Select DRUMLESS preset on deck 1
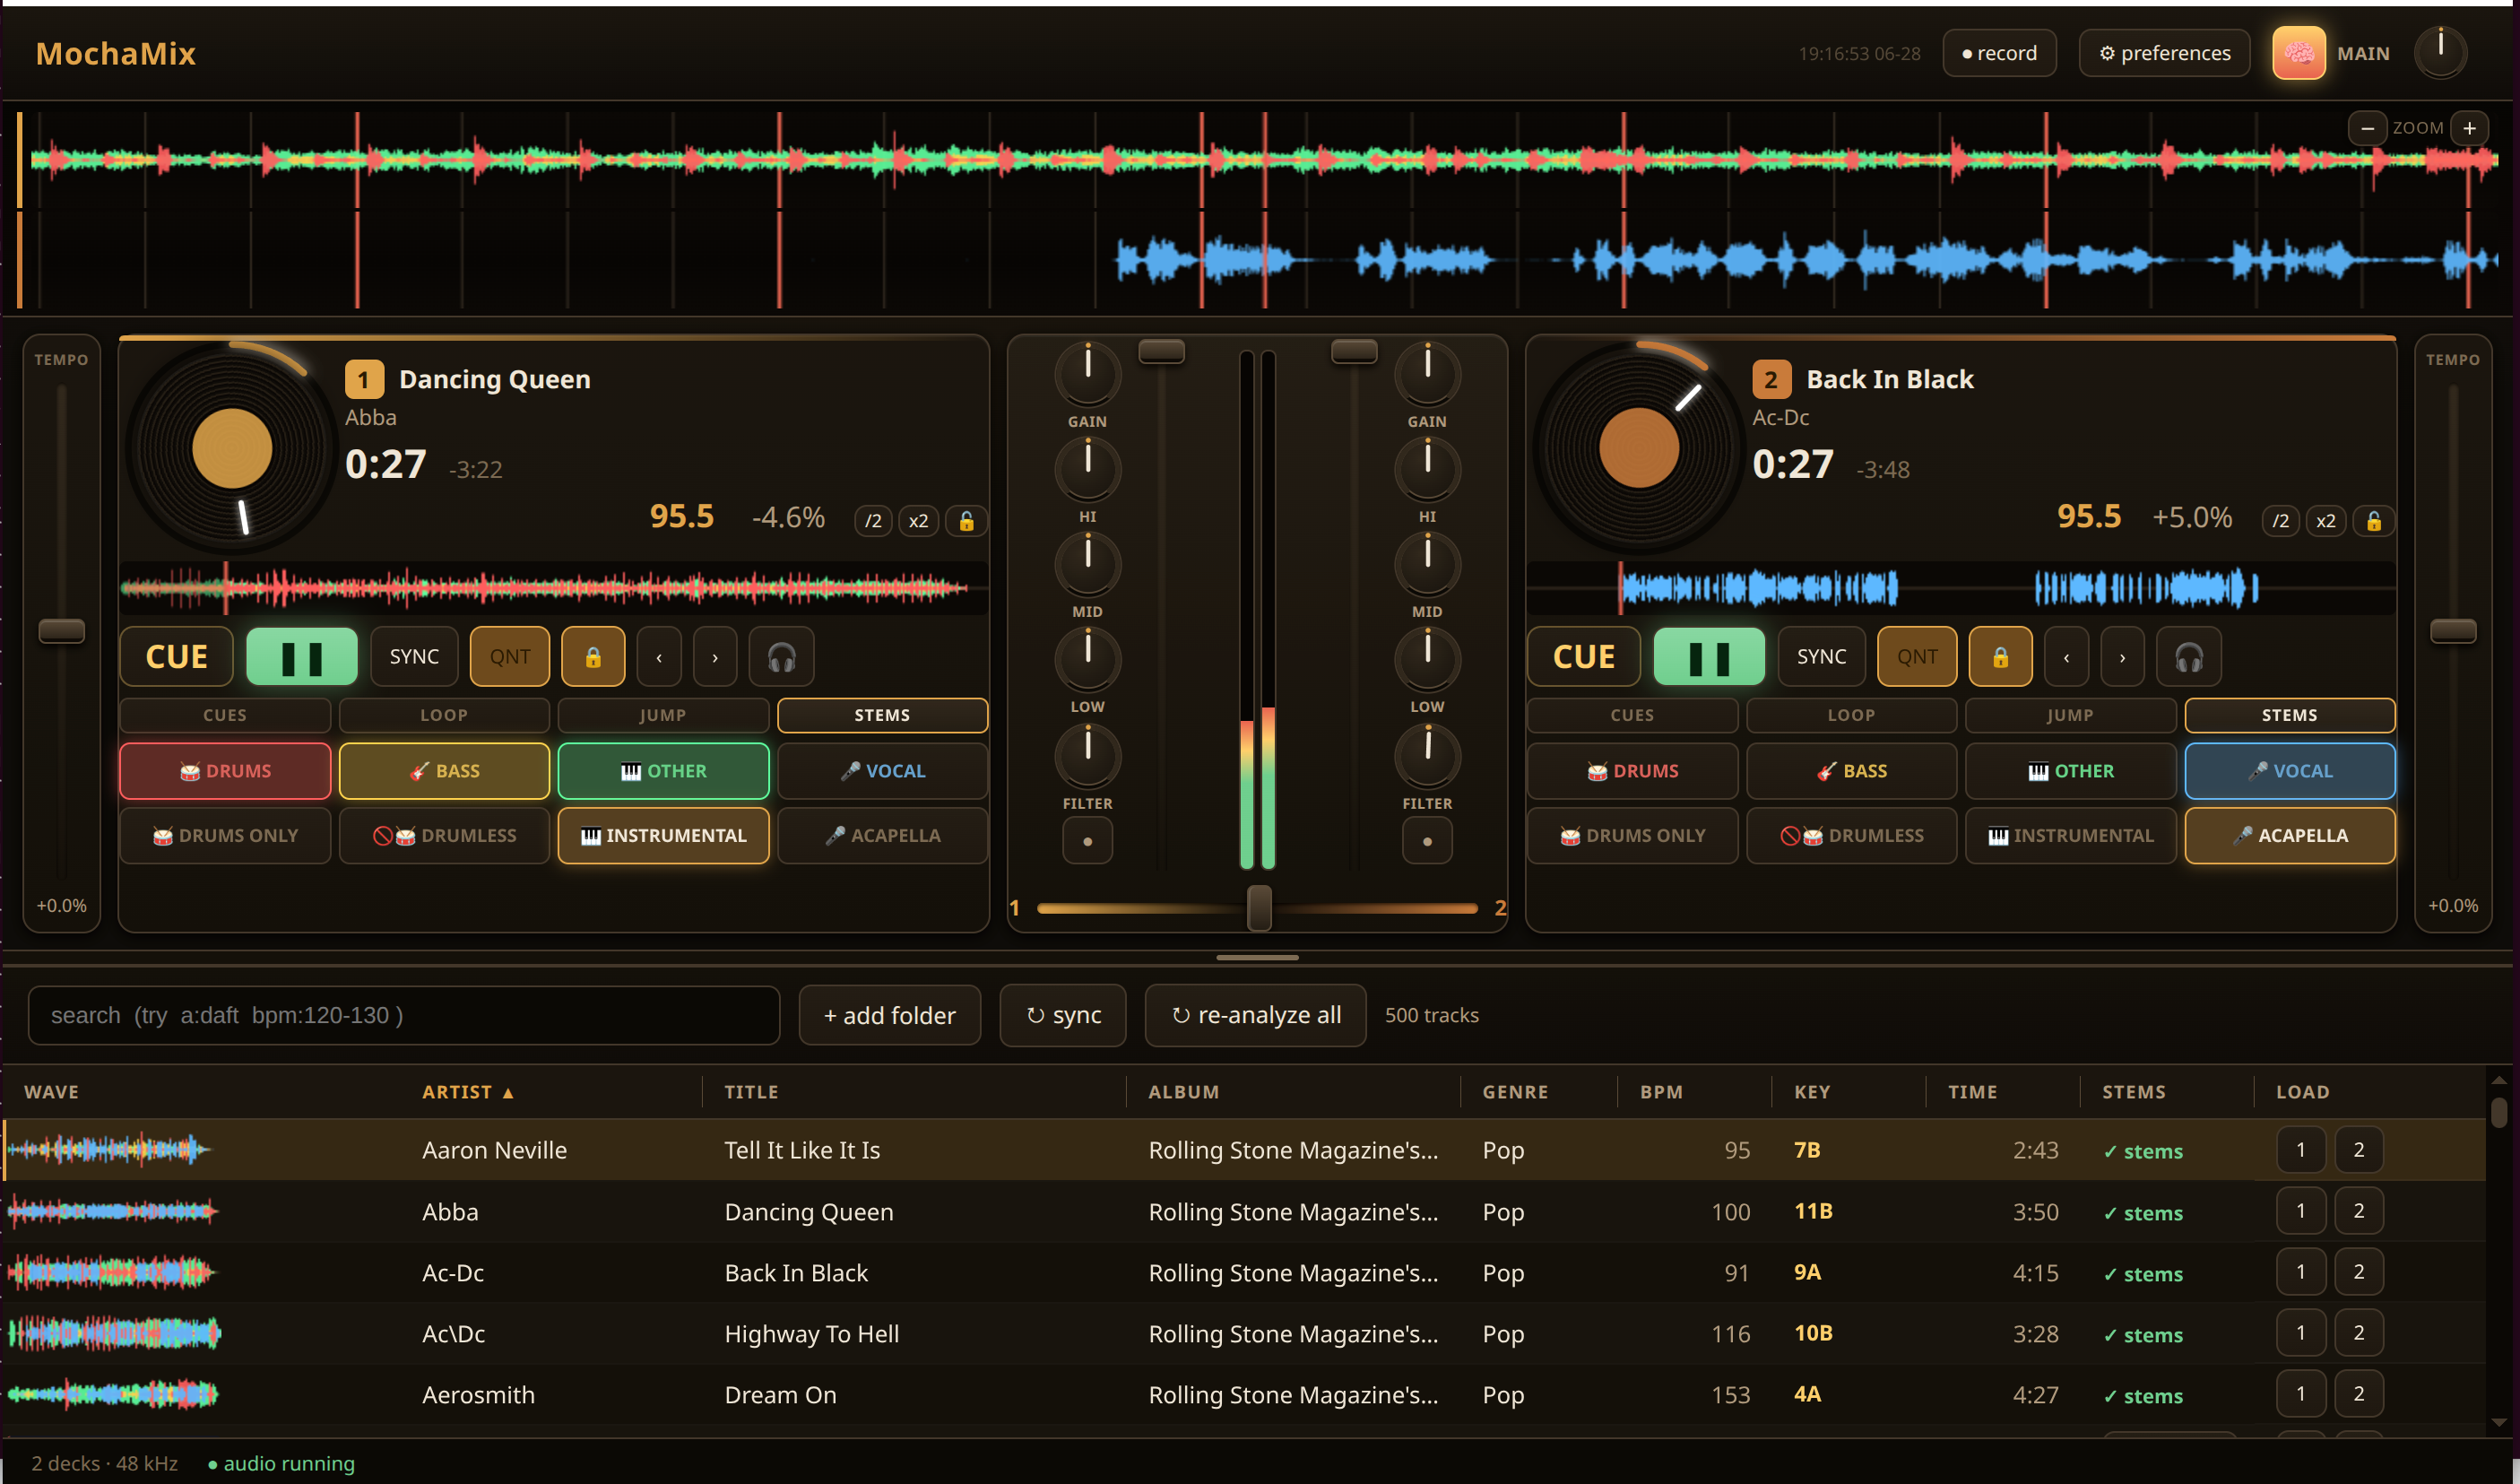The height and width of the screenshot is (1484, 2520). [x=444, y=835]
